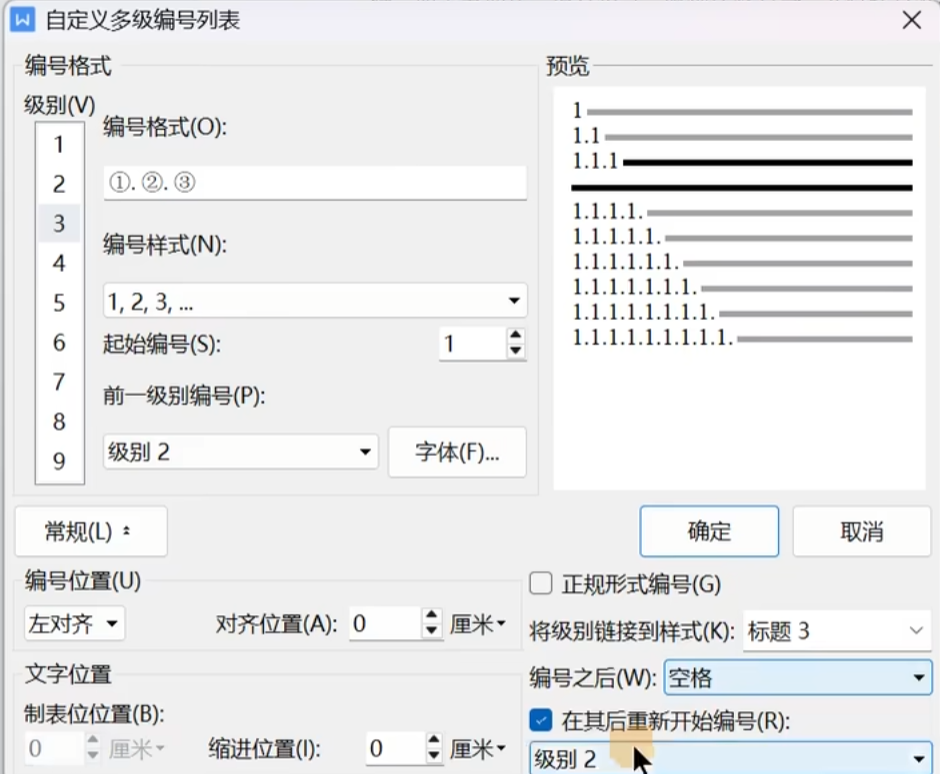The width and height of the screenshot is (940, 774).
Task: Click the 字体(F)... button
Action: tap(457, 452)
